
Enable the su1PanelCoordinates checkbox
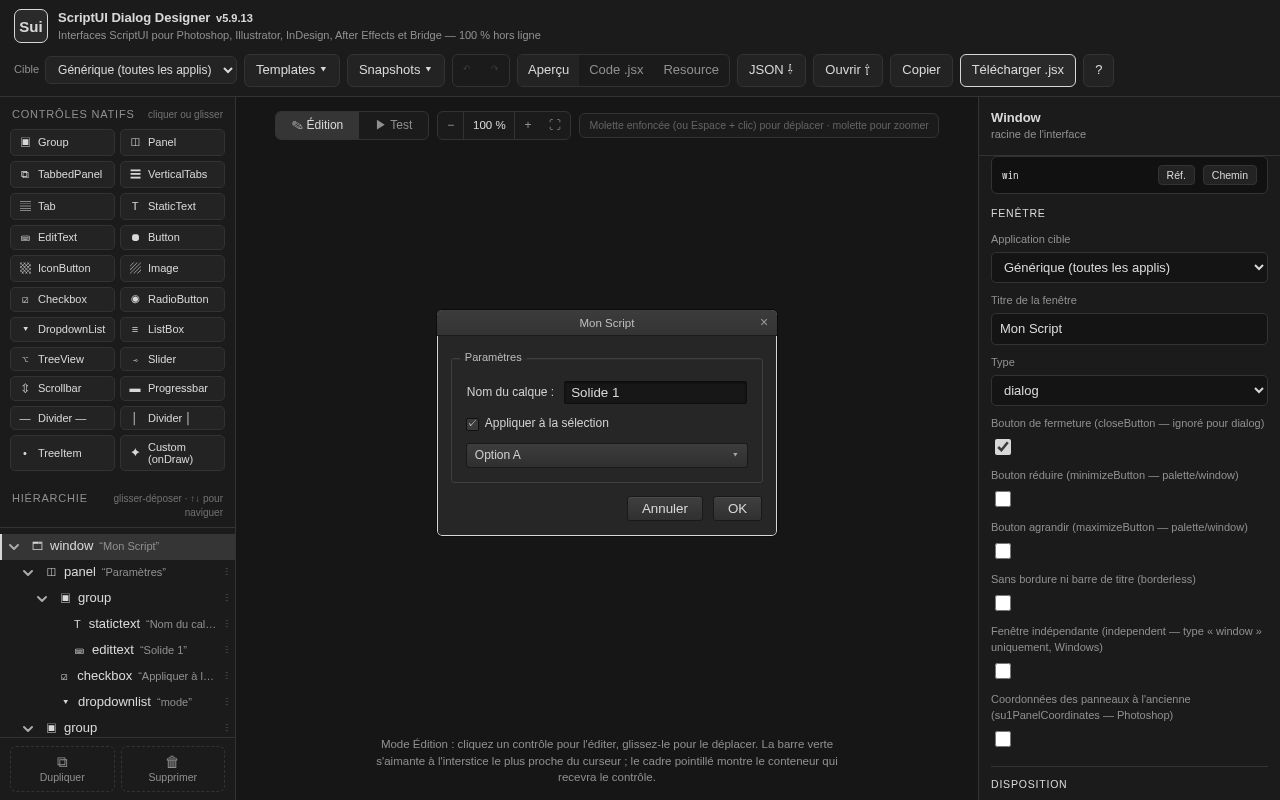1003,739
